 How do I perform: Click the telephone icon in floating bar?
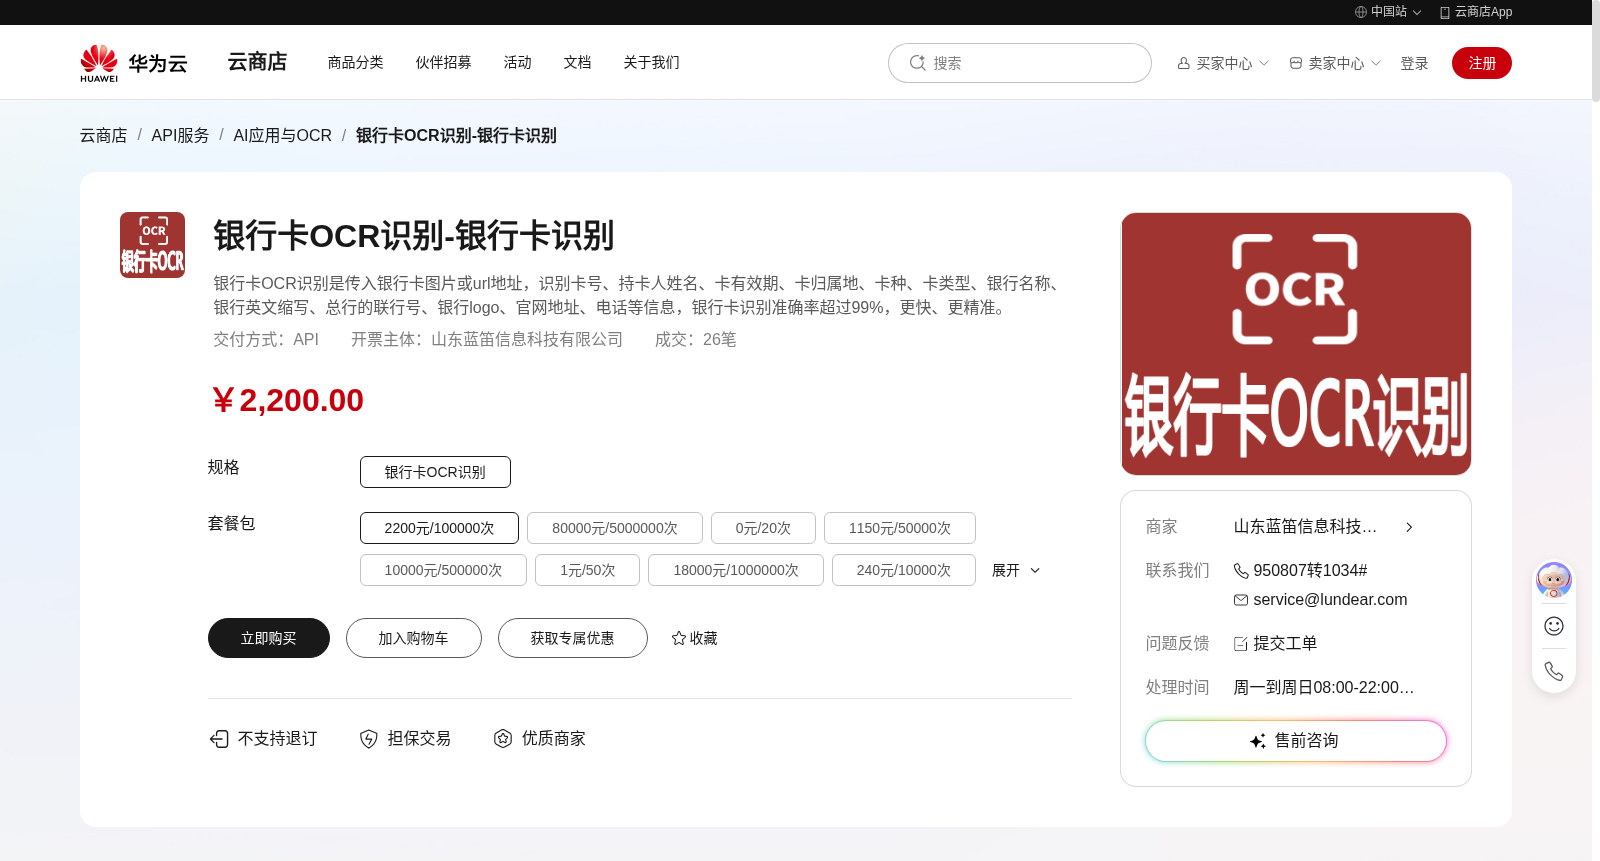coord(1554,671)
